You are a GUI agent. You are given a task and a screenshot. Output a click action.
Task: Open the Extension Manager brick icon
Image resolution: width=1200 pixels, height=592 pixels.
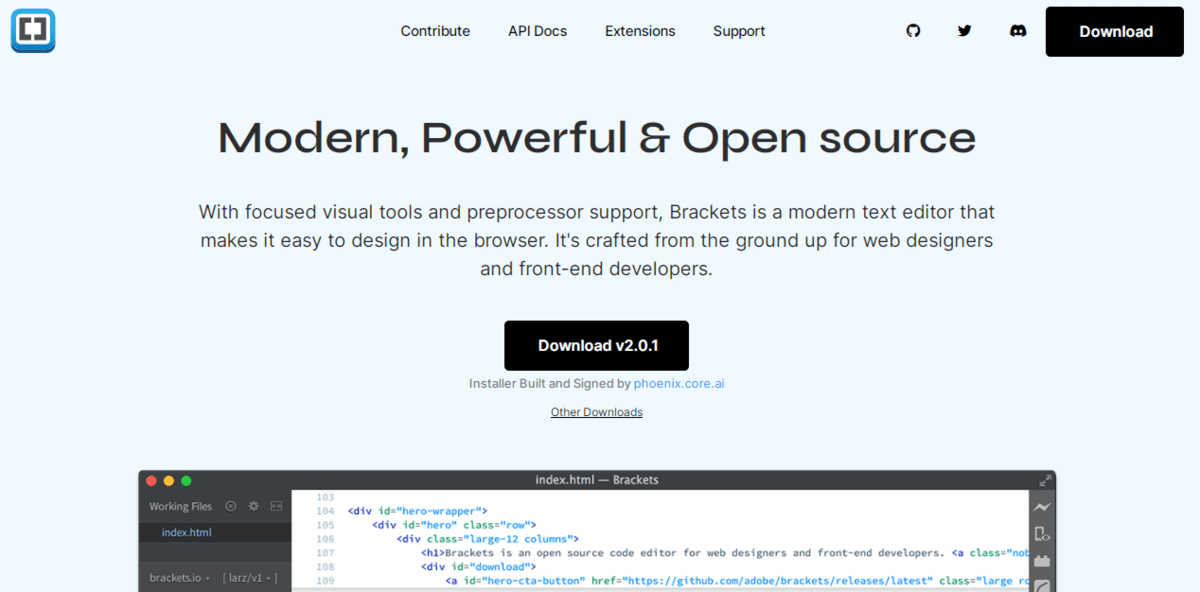click(x=1042, y=561)
